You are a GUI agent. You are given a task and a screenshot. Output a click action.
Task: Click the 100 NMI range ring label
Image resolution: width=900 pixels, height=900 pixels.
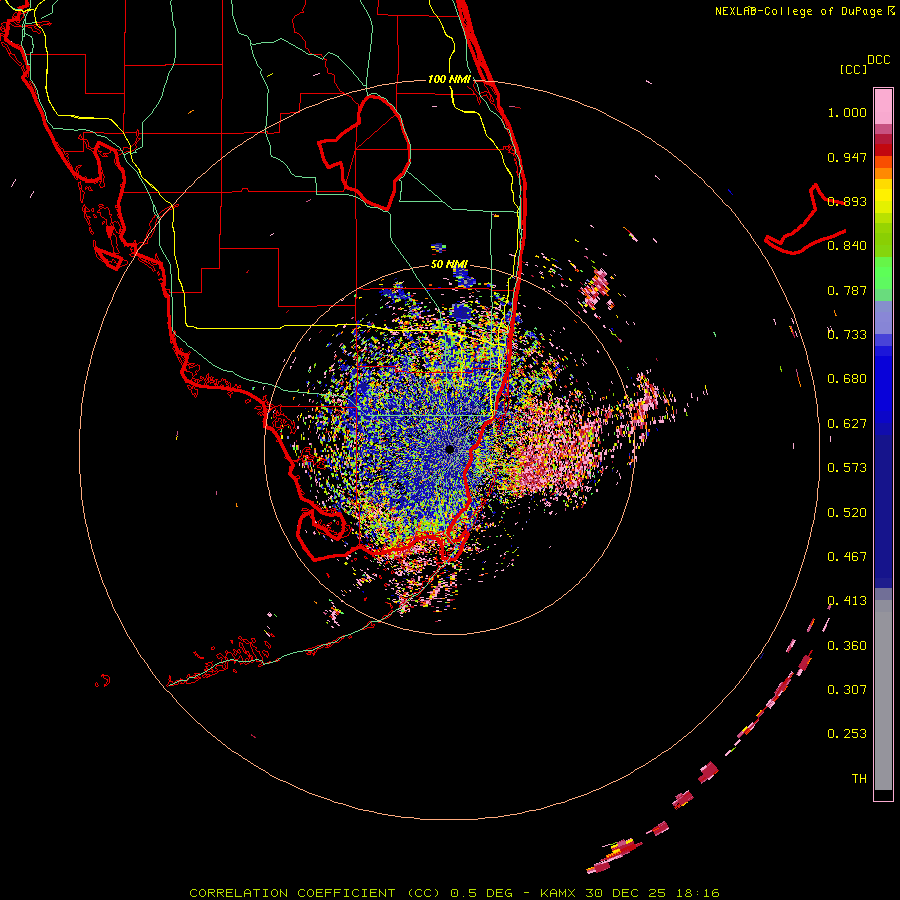tap(449, 79)
